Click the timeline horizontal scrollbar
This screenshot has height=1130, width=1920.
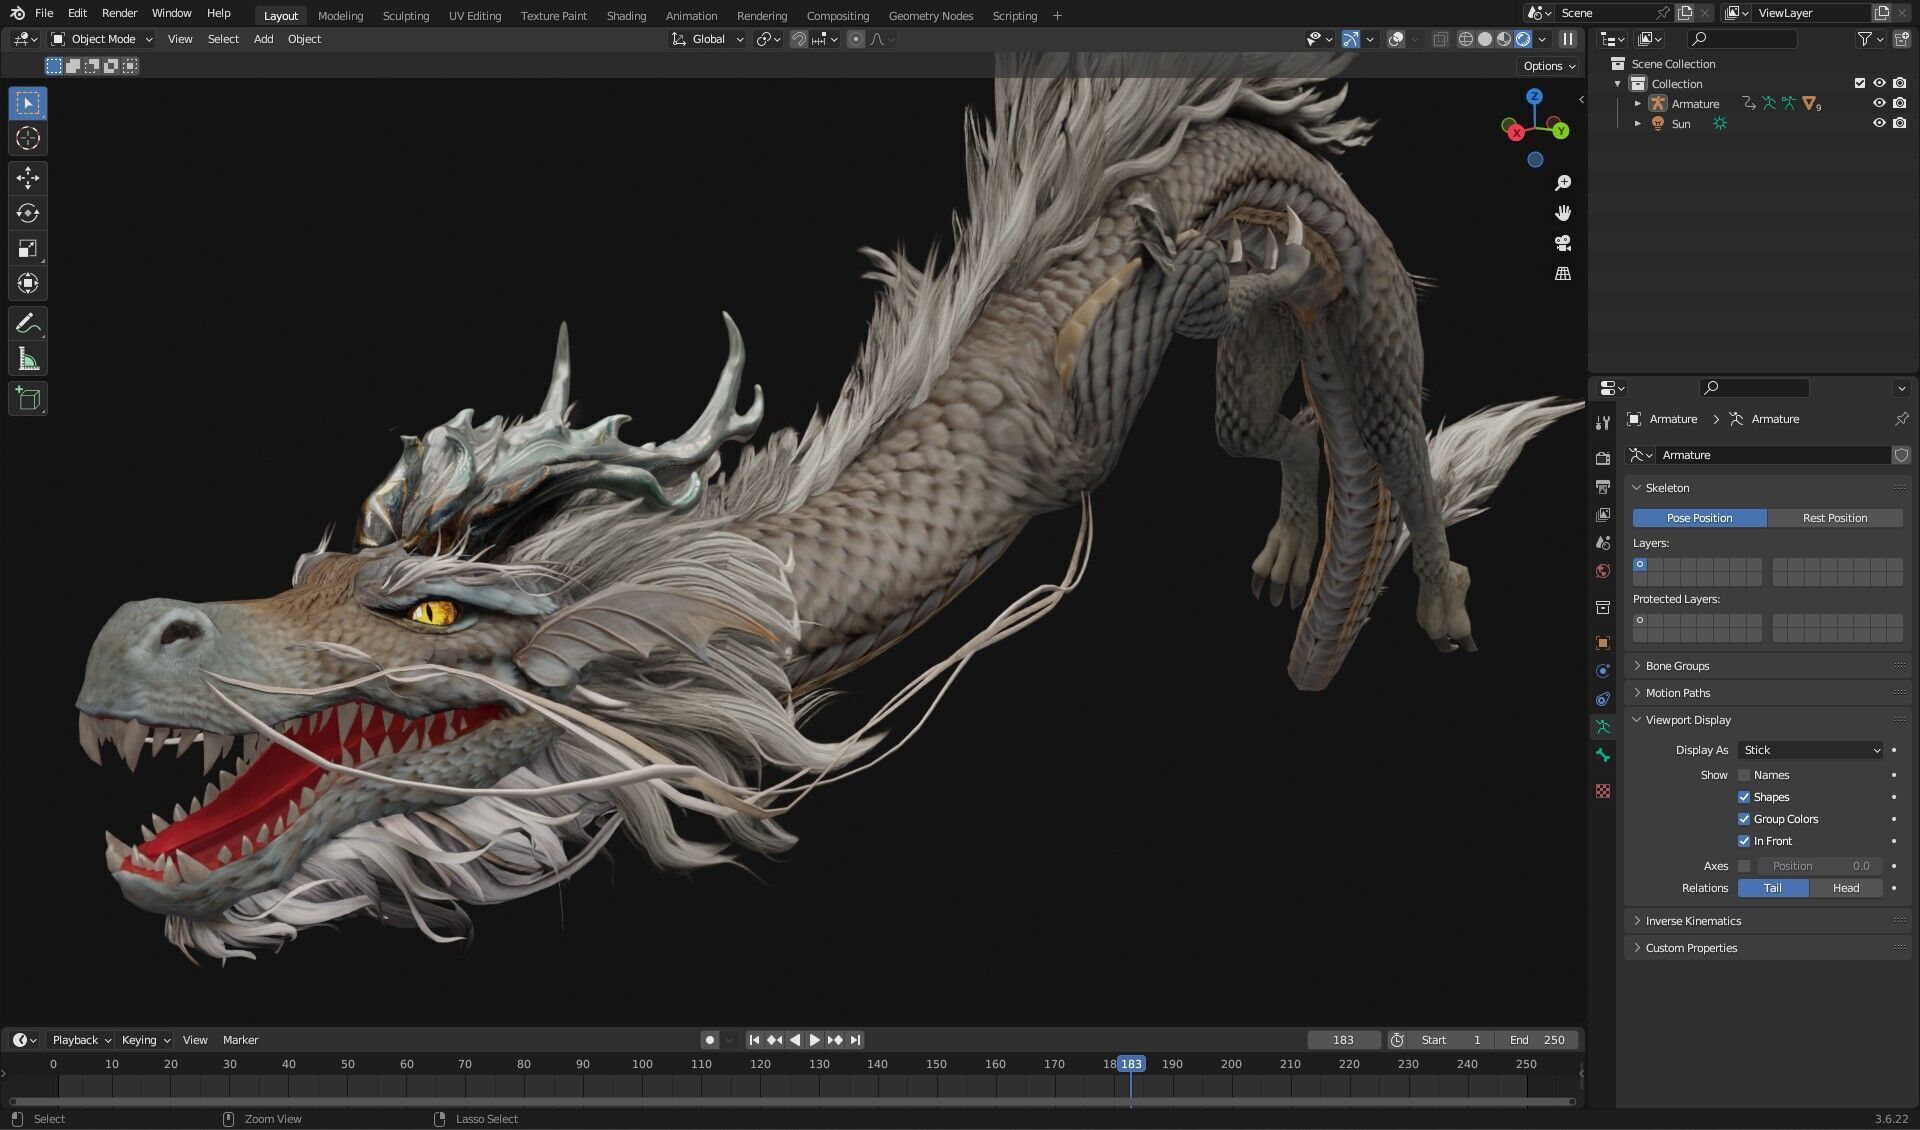click(792, 1101)
